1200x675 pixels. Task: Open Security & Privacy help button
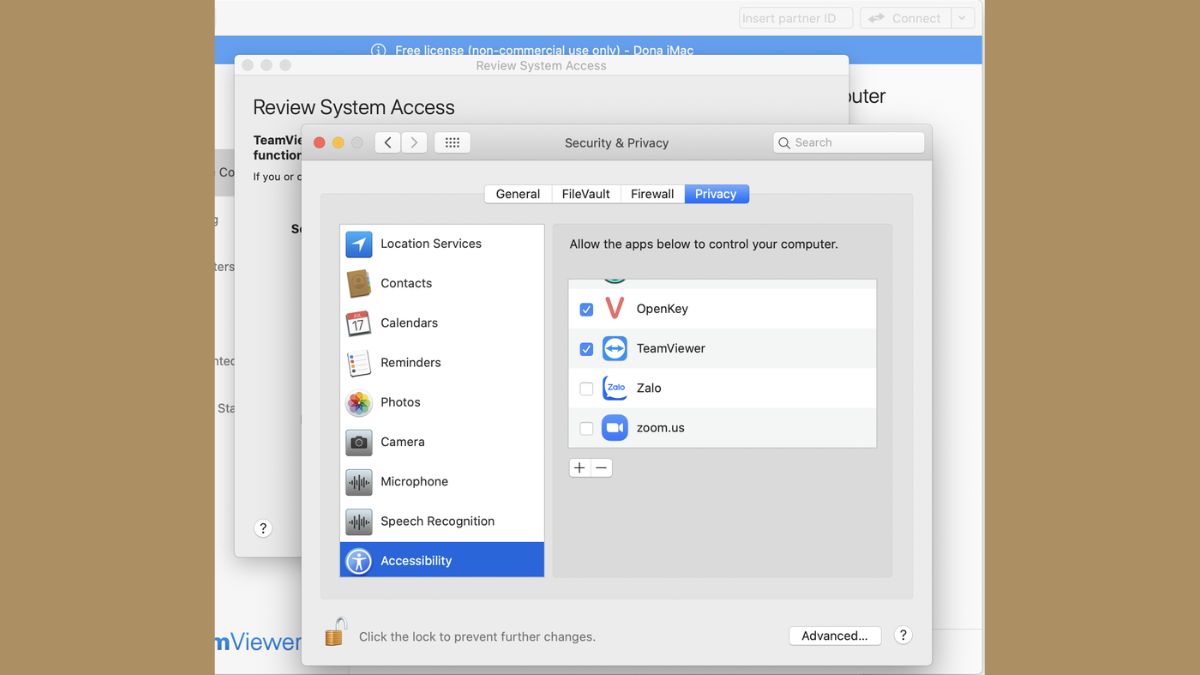coord(903,635)
